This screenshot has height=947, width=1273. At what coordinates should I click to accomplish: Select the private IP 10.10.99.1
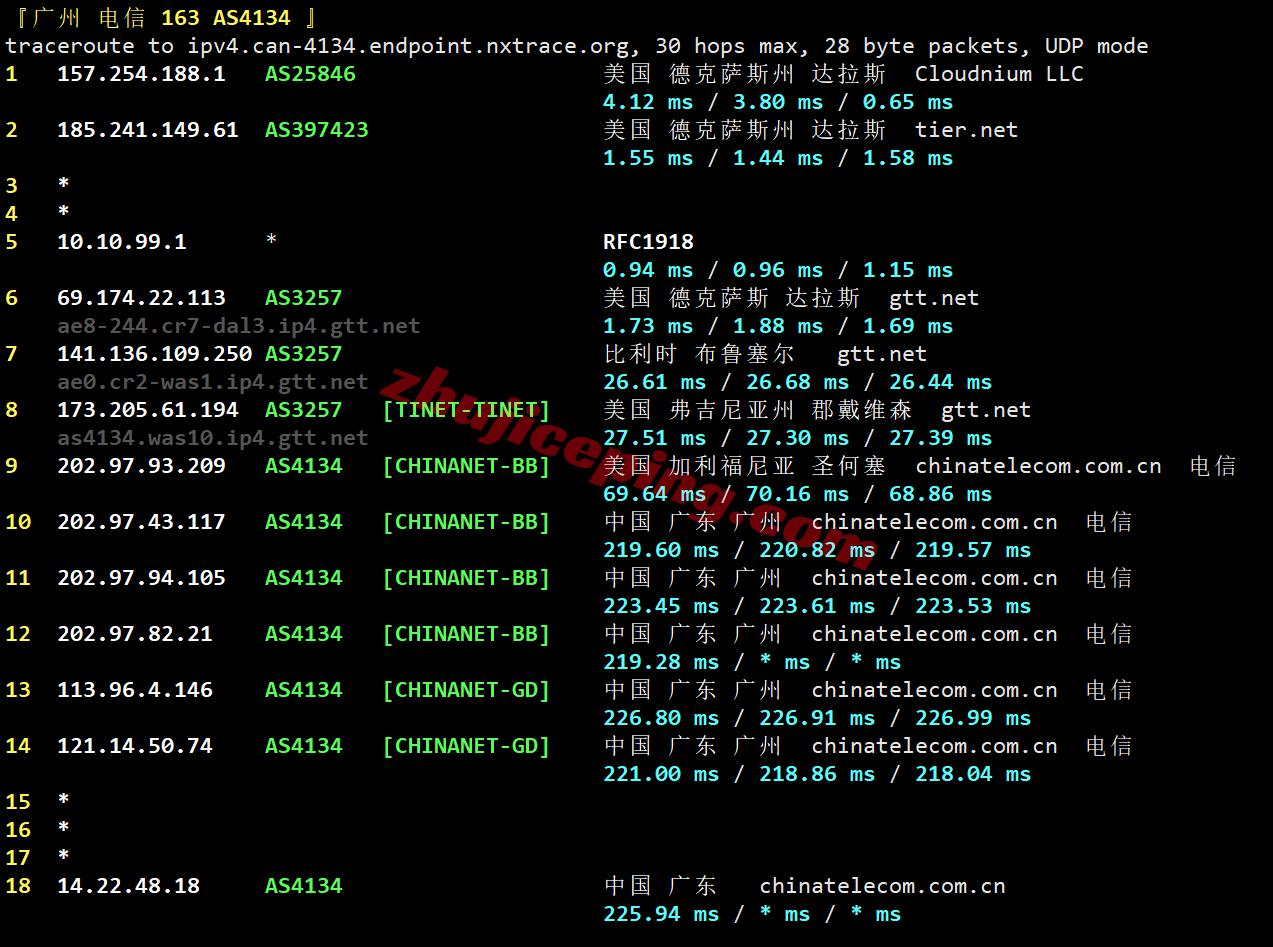click(x=122, y=242)
